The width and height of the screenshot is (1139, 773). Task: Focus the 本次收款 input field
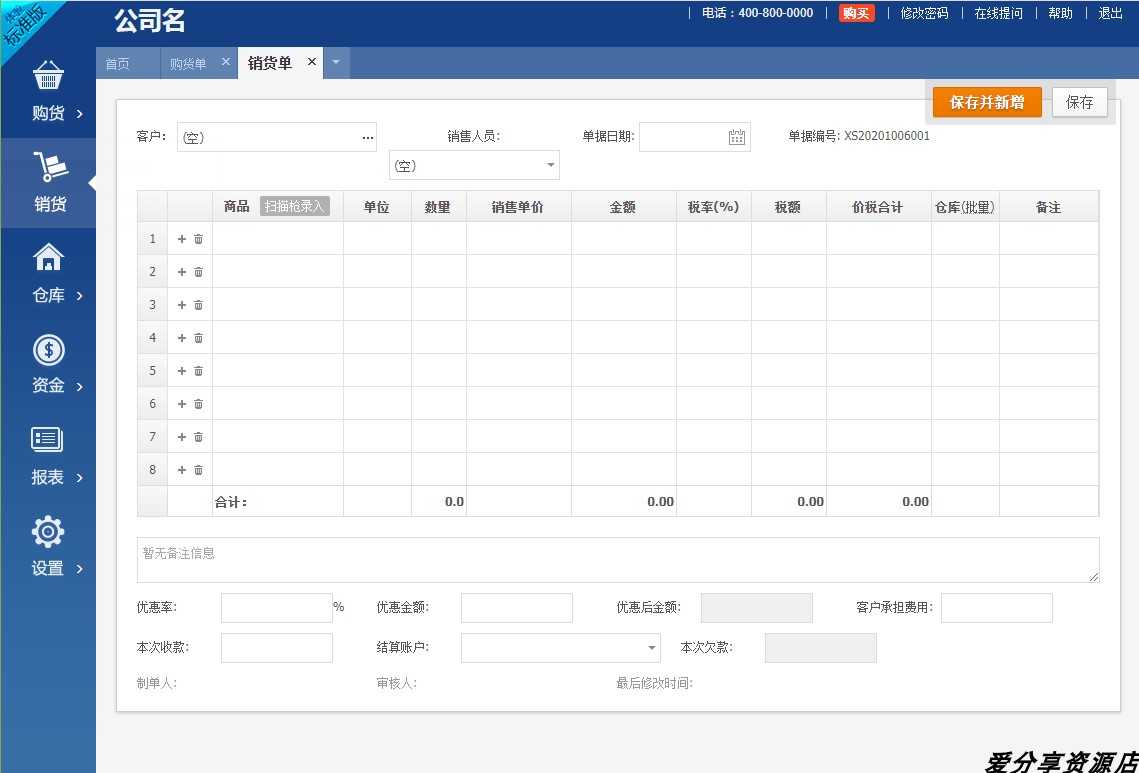[x=277, y=648]
